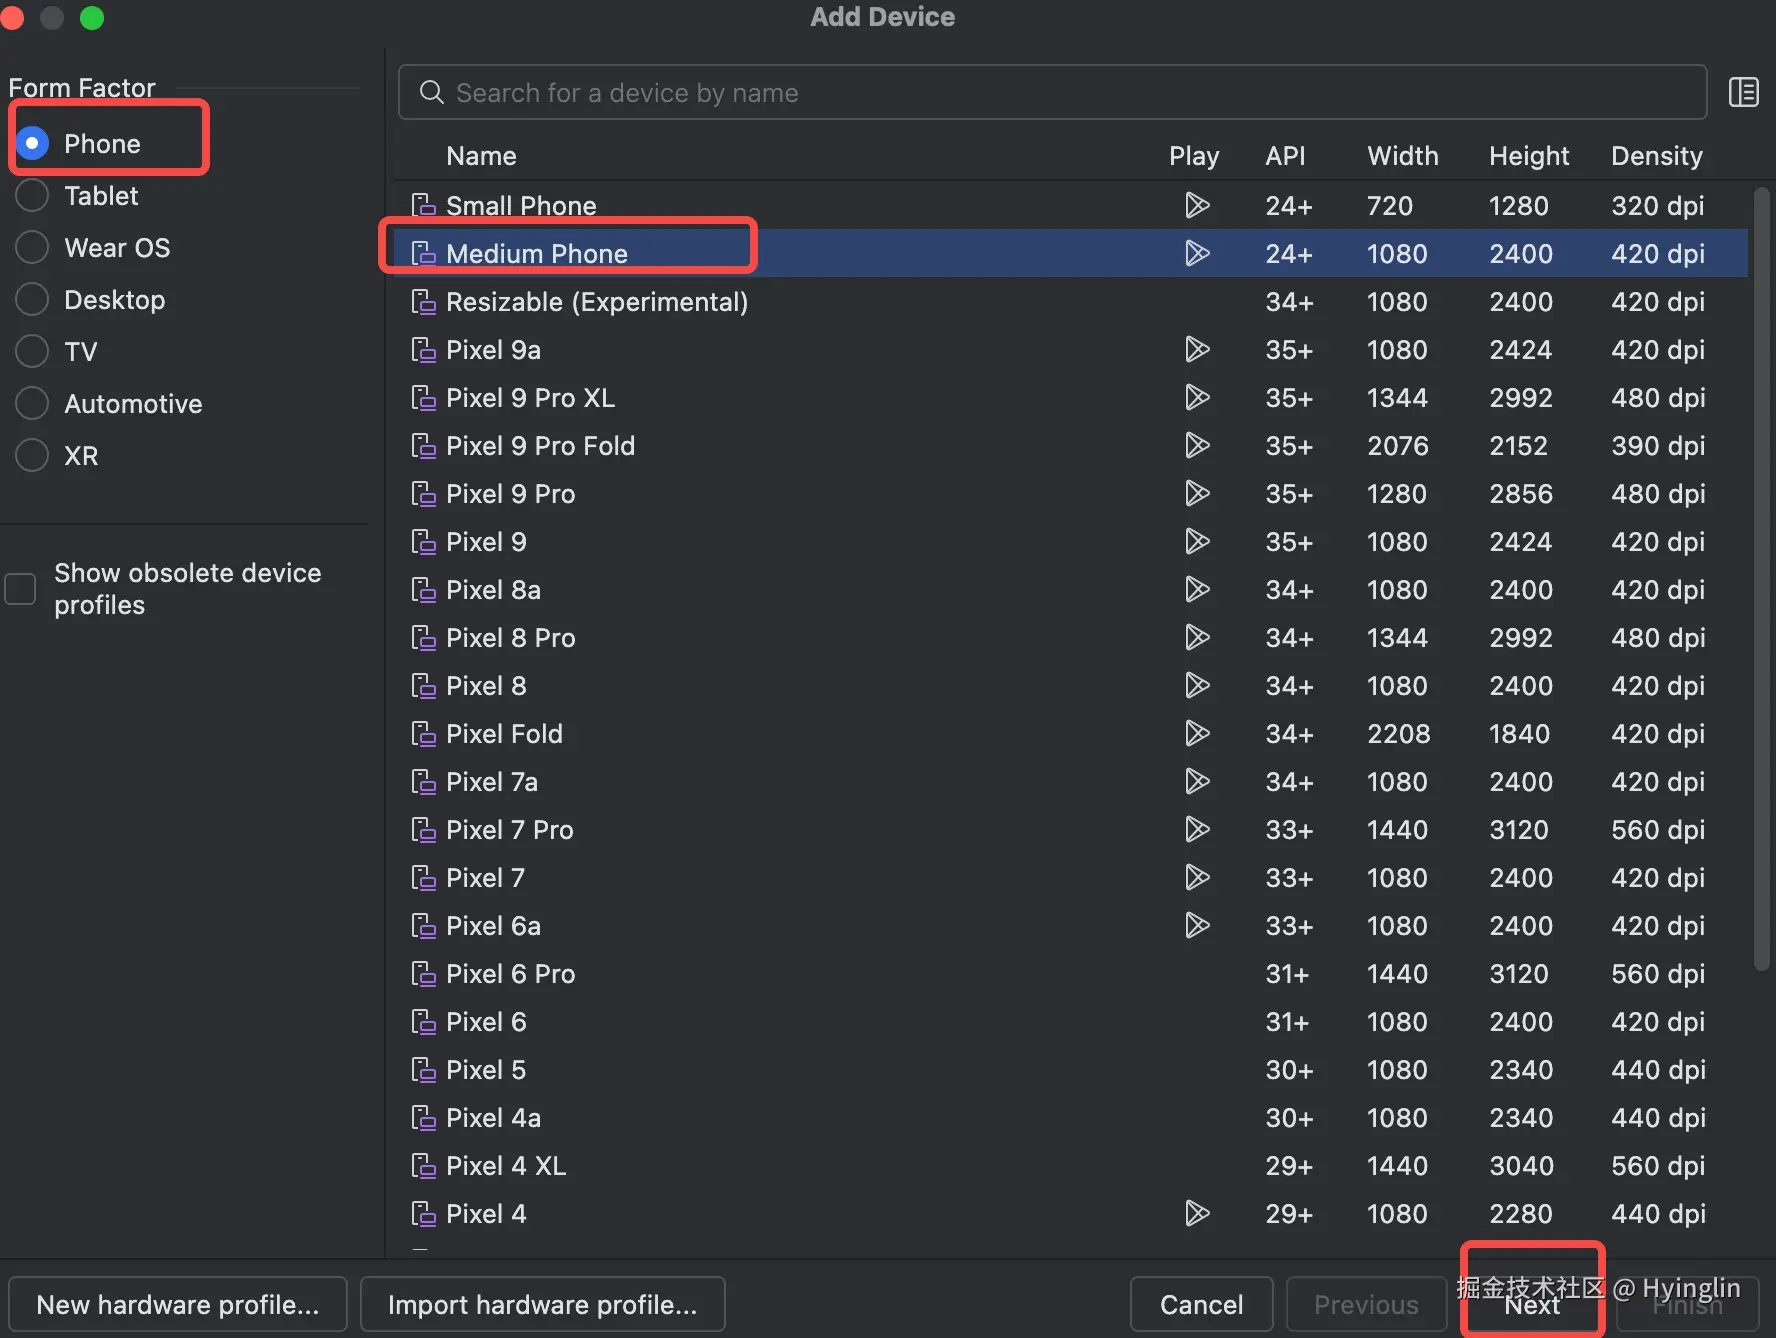
Task: Click the 2076 width value of Pixel 9 Pro Fold
Action: click(x=1398, y=446)
